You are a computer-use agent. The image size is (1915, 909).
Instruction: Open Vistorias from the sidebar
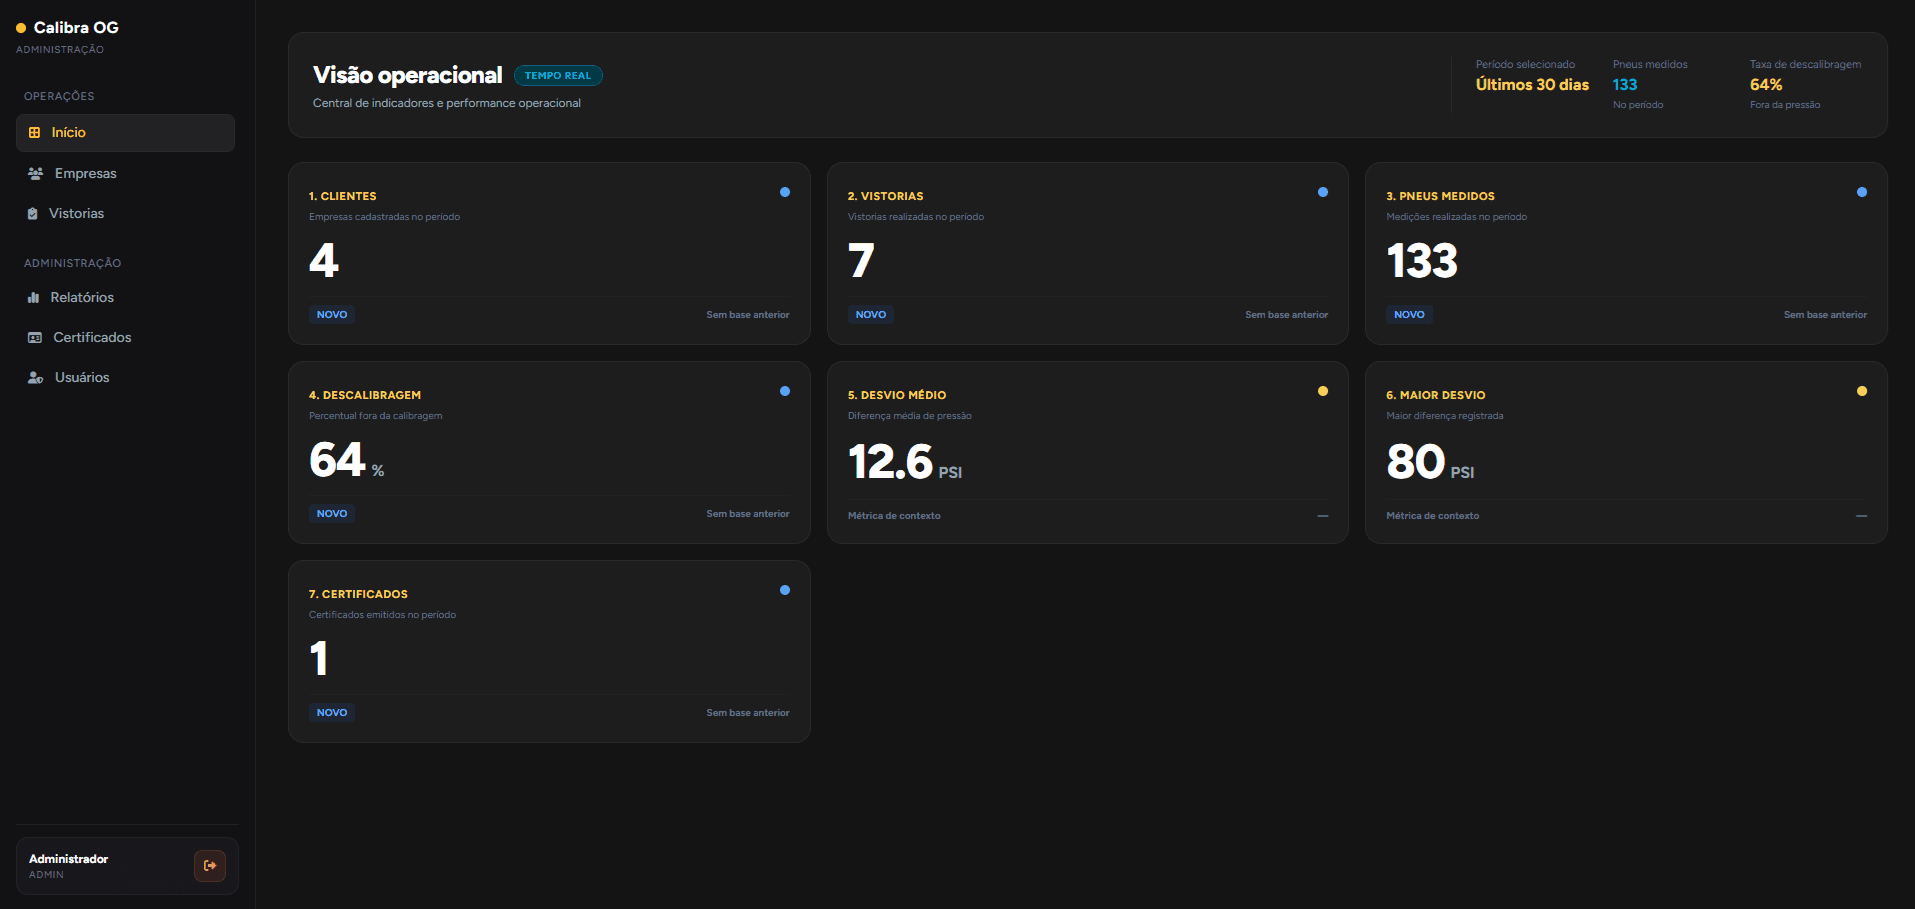click(x=125, y=214)
